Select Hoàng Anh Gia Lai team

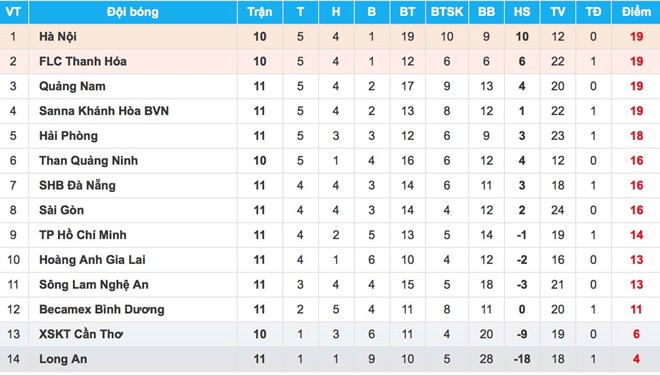tap(92, 260)
